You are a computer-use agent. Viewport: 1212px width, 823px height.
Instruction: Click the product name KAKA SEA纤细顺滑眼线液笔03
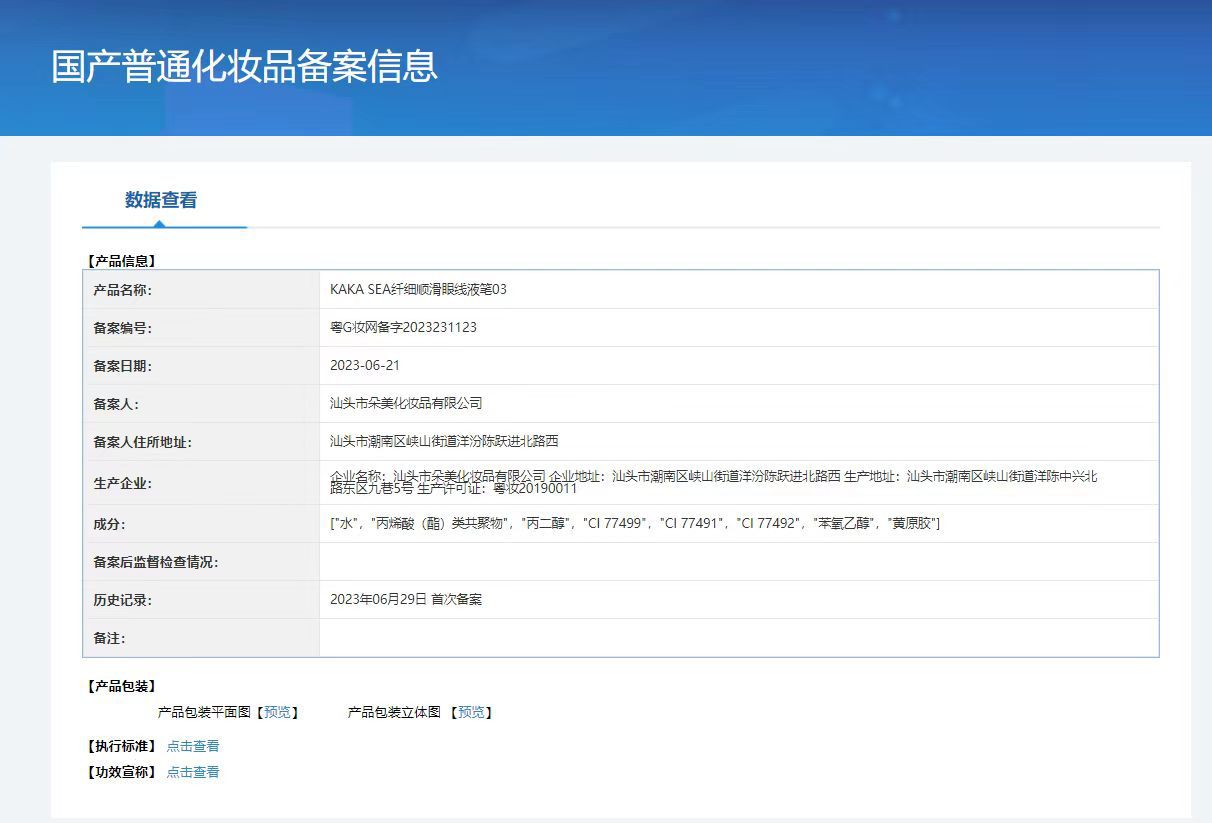(x=418, y=289)
